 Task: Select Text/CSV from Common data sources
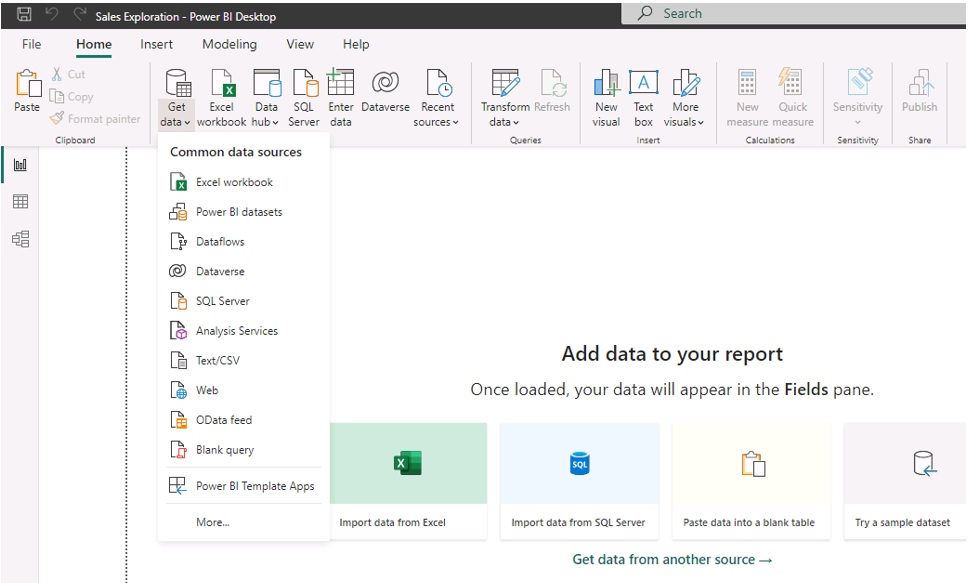216,360
